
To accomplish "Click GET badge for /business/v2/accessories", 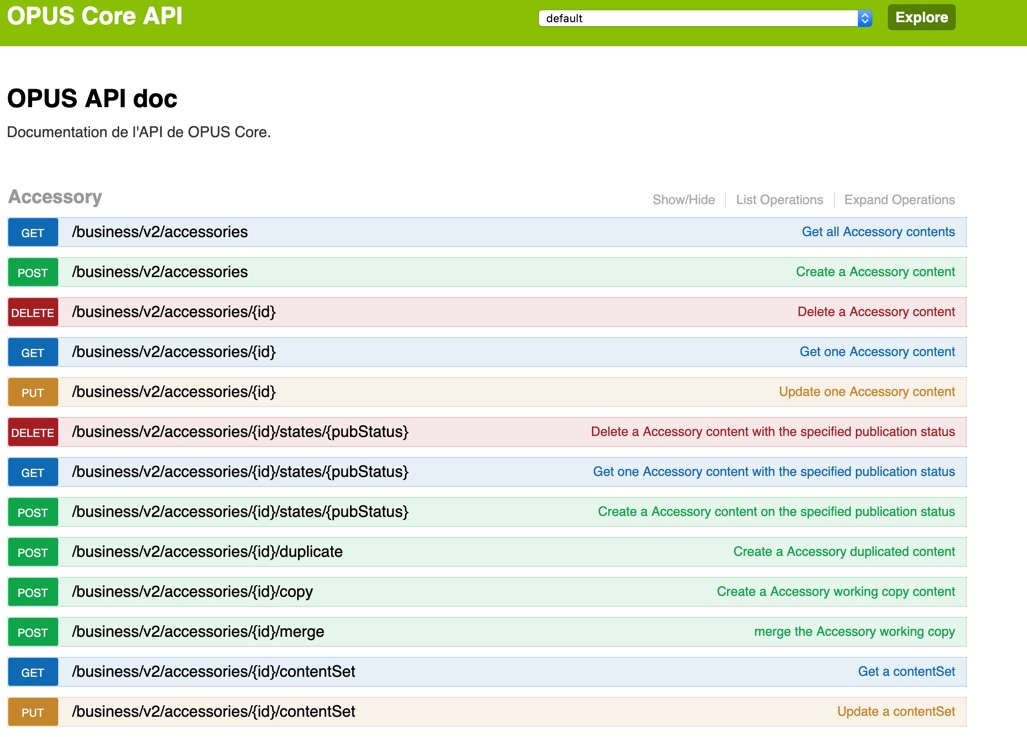I will coord(33,232).
